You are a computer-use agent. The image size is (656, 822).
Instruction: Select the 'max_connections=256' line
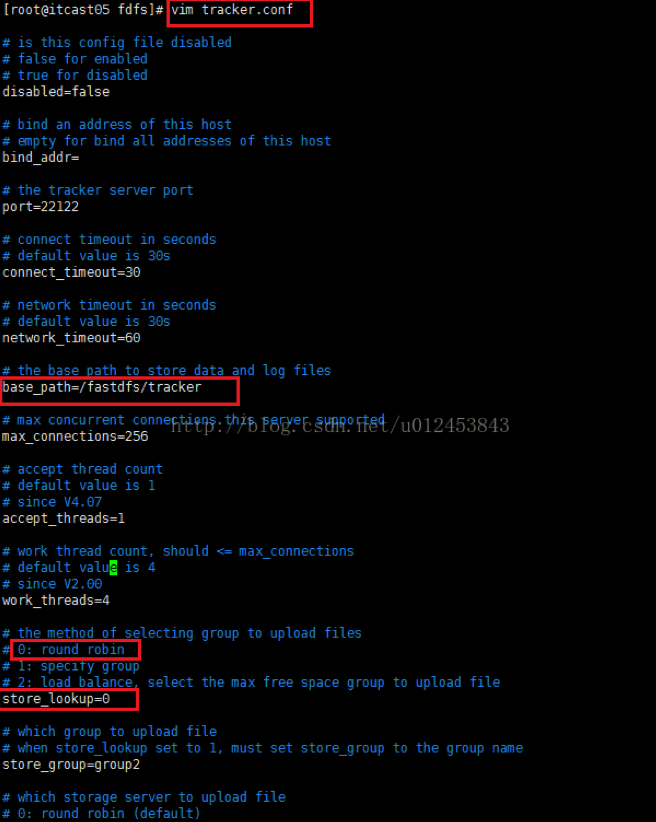(x=75, y=437)
